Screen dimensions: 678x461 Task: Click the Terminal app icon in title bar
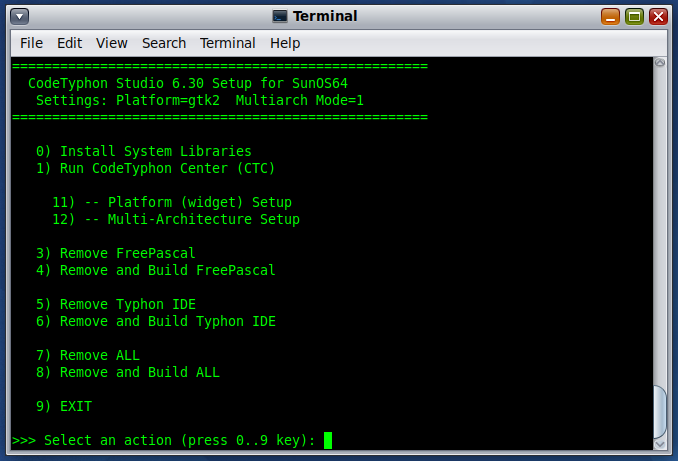[280, 16]
